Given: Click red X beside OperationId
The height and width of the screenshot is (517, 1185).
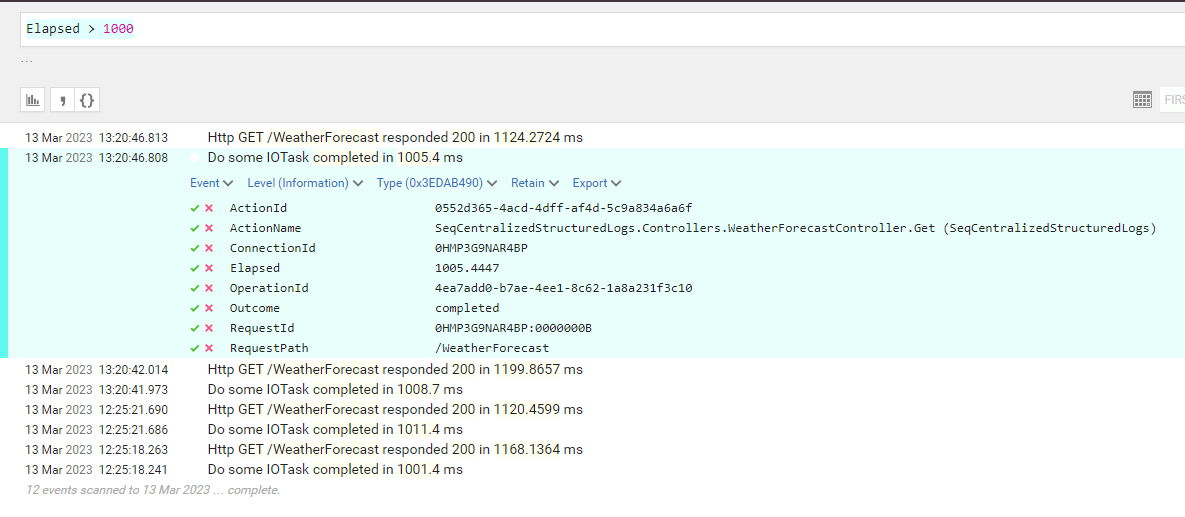Looking at the screenshot, I should (209, 288).
